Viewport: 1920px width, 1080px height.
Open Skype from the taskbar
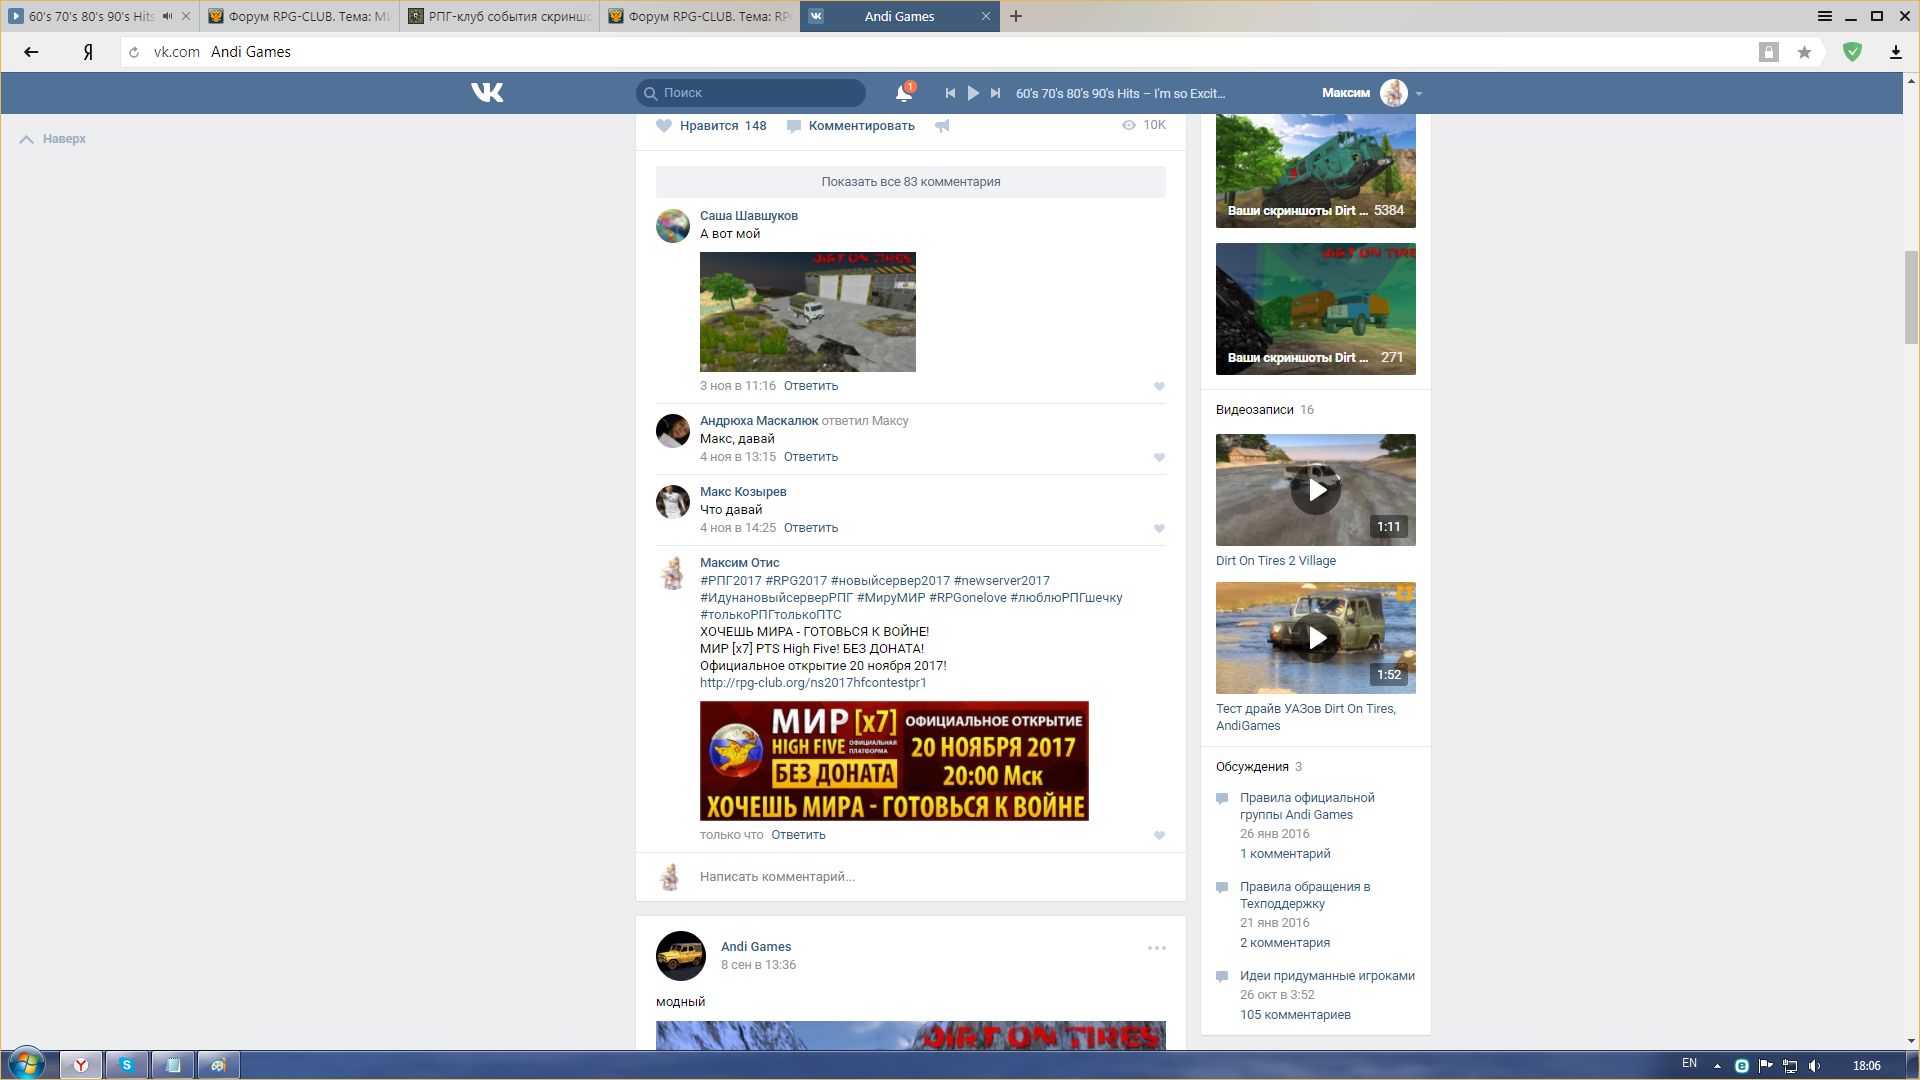[127, 1065]
